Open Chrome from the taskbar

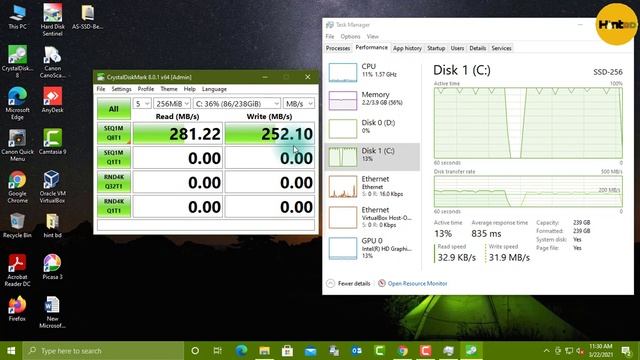402,351
